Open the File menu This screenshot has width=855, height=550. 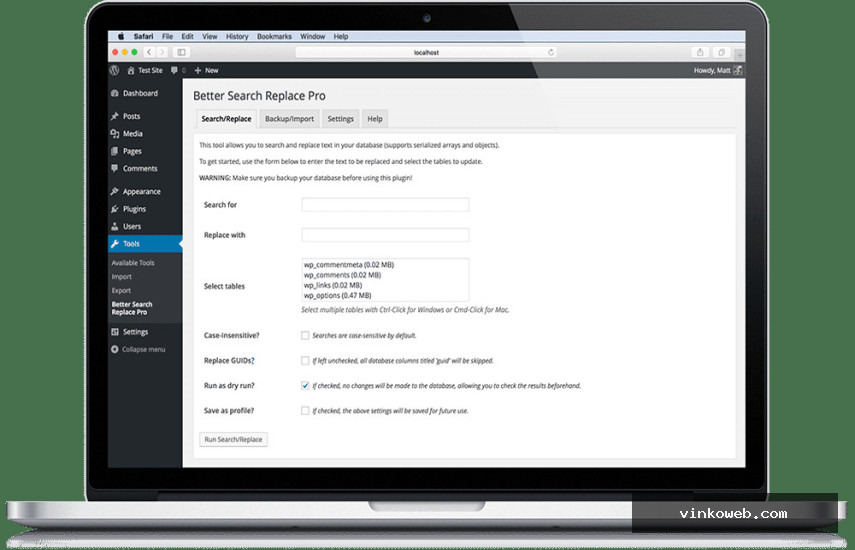click(167, 37)
